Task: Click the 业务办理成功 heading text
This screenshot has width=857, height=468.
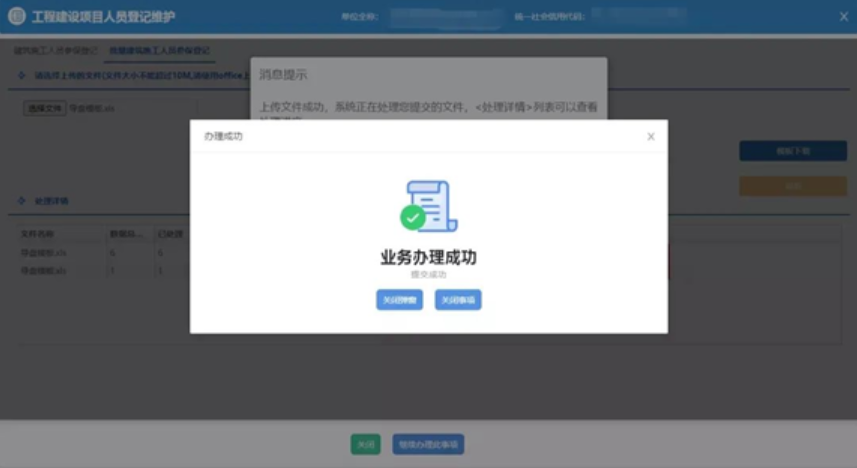Action: [429, 257]
